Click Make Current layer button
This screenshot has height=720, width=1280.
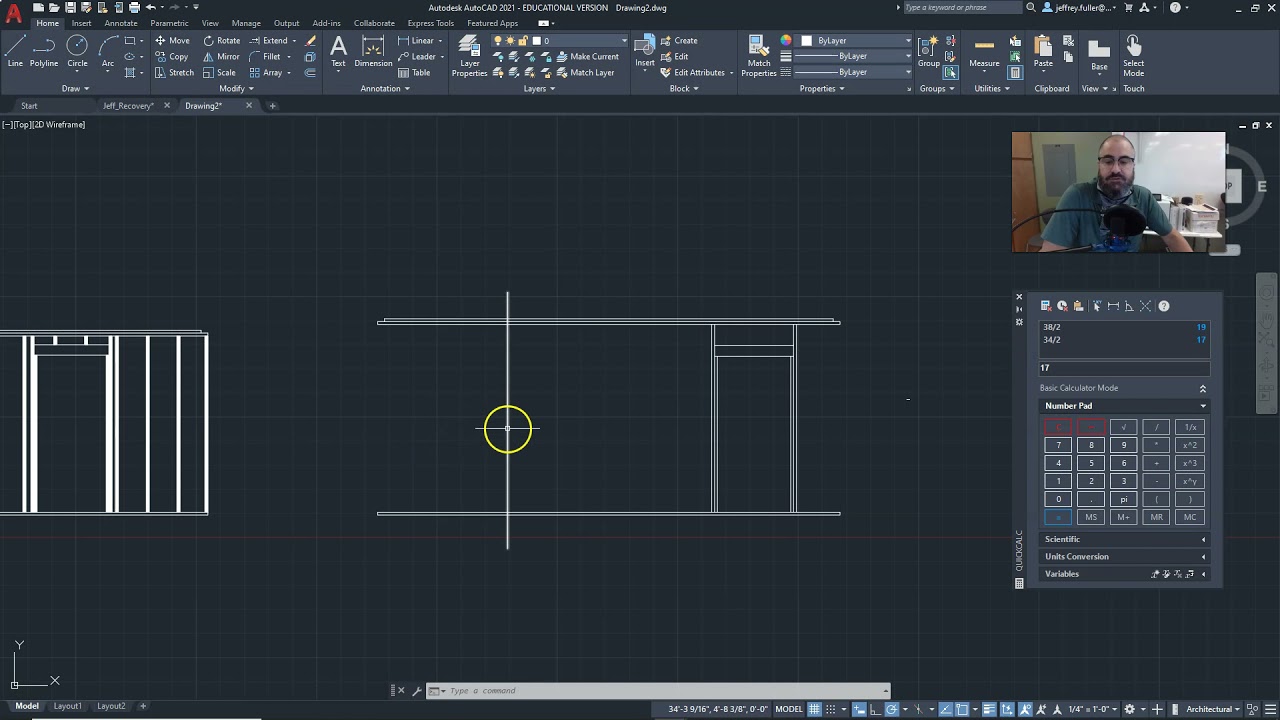(x=587, y=57)
